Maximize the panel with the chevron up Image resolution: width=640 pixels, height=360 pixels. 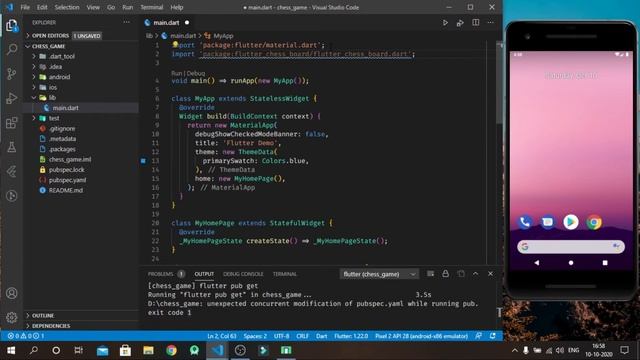click(x=476, y=273)
